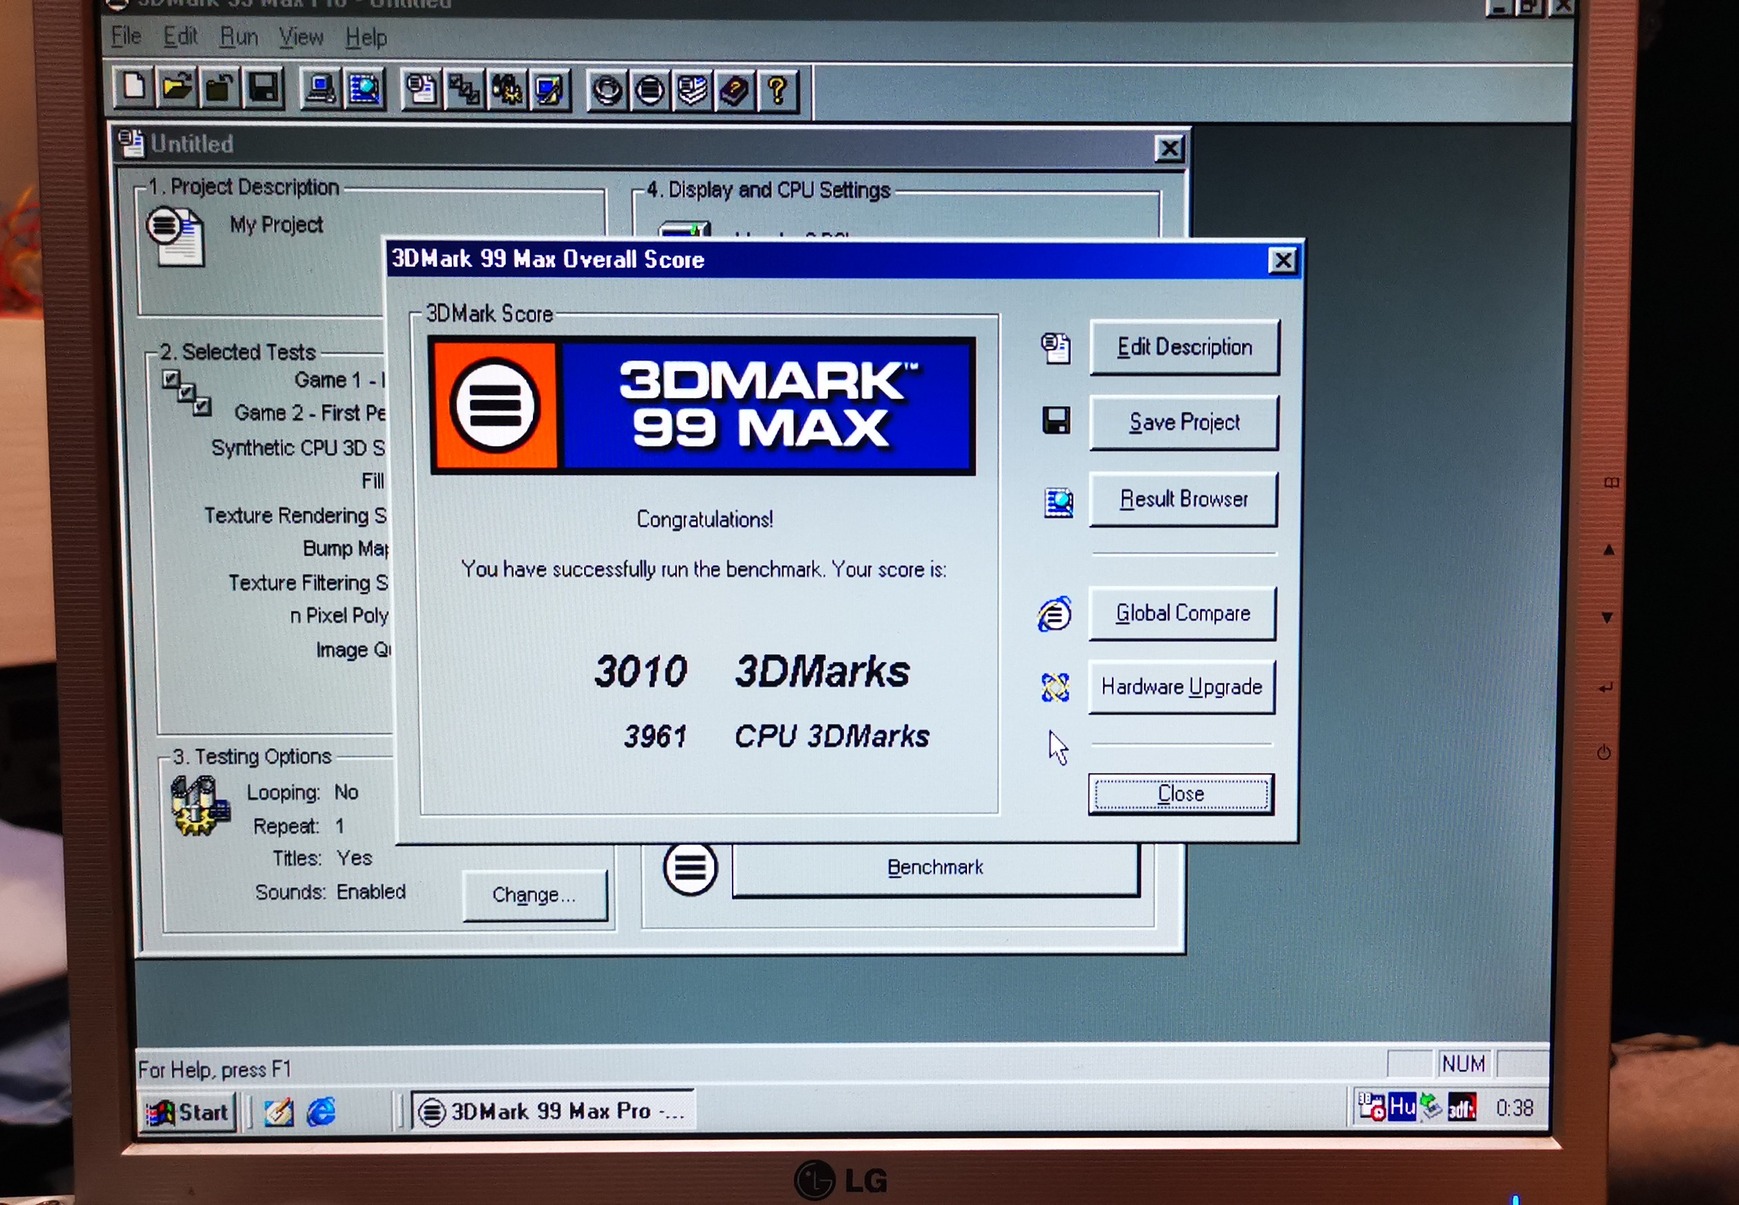This screenshot has width=1739, height=1205.
Task: Click the Congratulations! text
Action: tap(705, 520)
